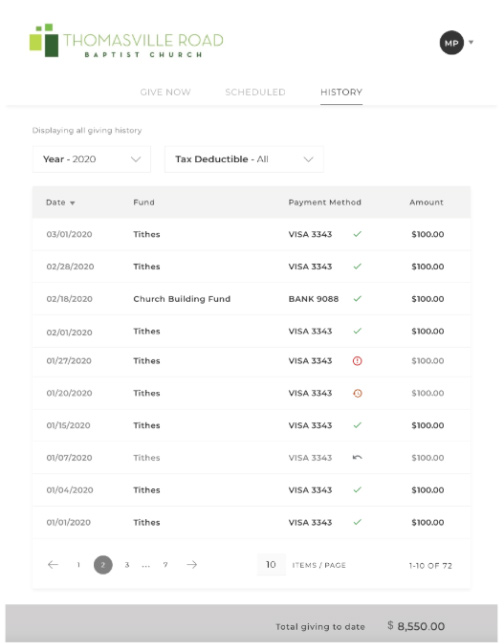Select the highlighted page 2 button
Screen dimensions: 504x644
pyautogui.click(x=103, y=565)
